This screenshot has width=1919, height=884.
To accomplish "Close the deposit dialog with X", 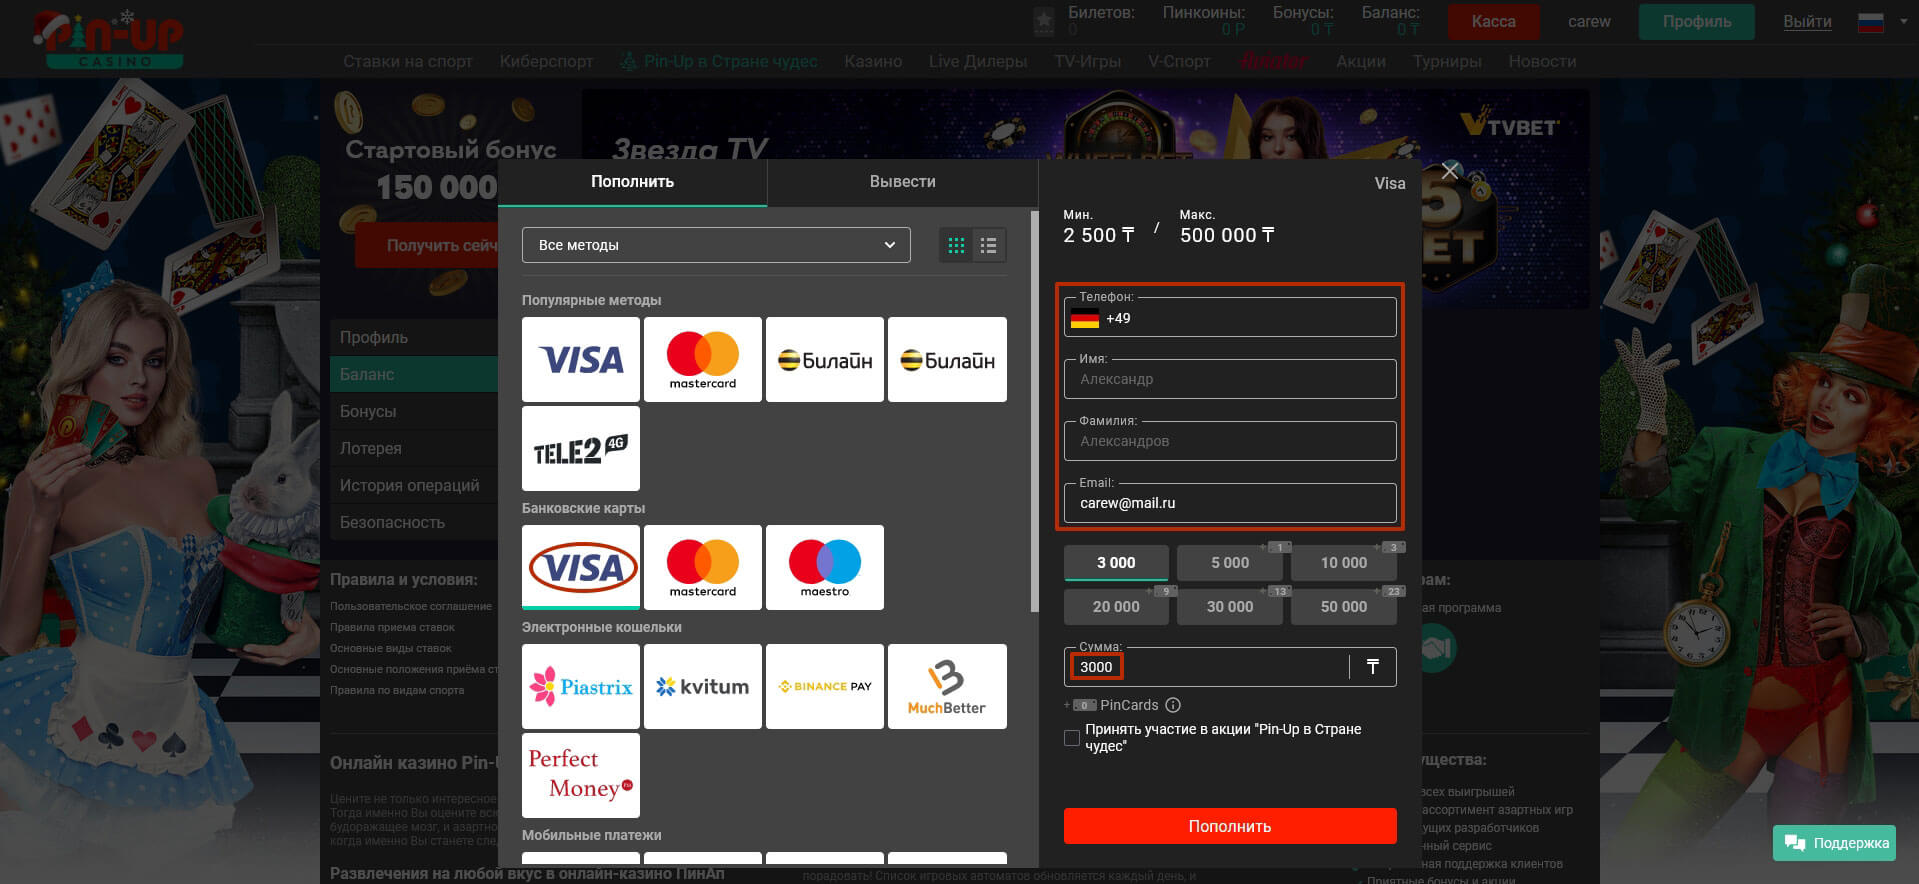I will coord(1450,171).
